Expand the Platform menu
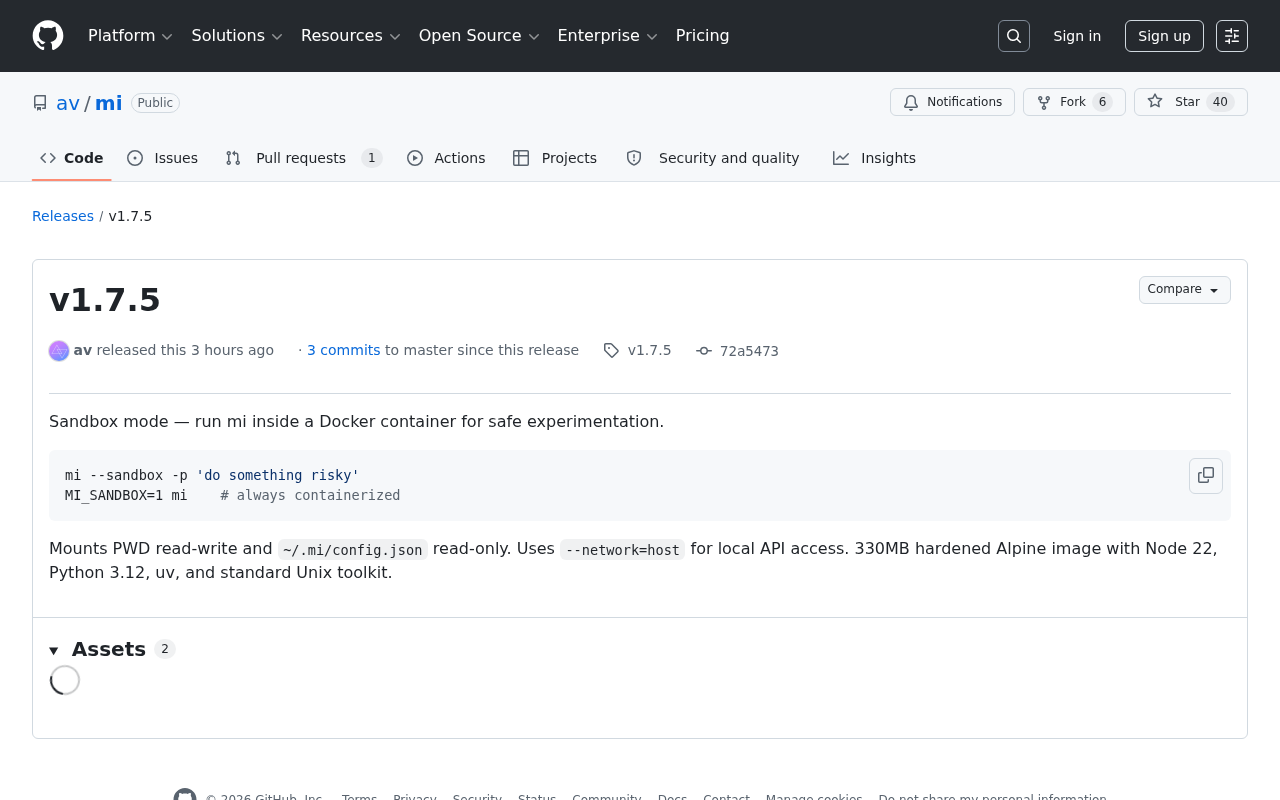Viewport: 1280px width, 800px height. coord(130,36)
